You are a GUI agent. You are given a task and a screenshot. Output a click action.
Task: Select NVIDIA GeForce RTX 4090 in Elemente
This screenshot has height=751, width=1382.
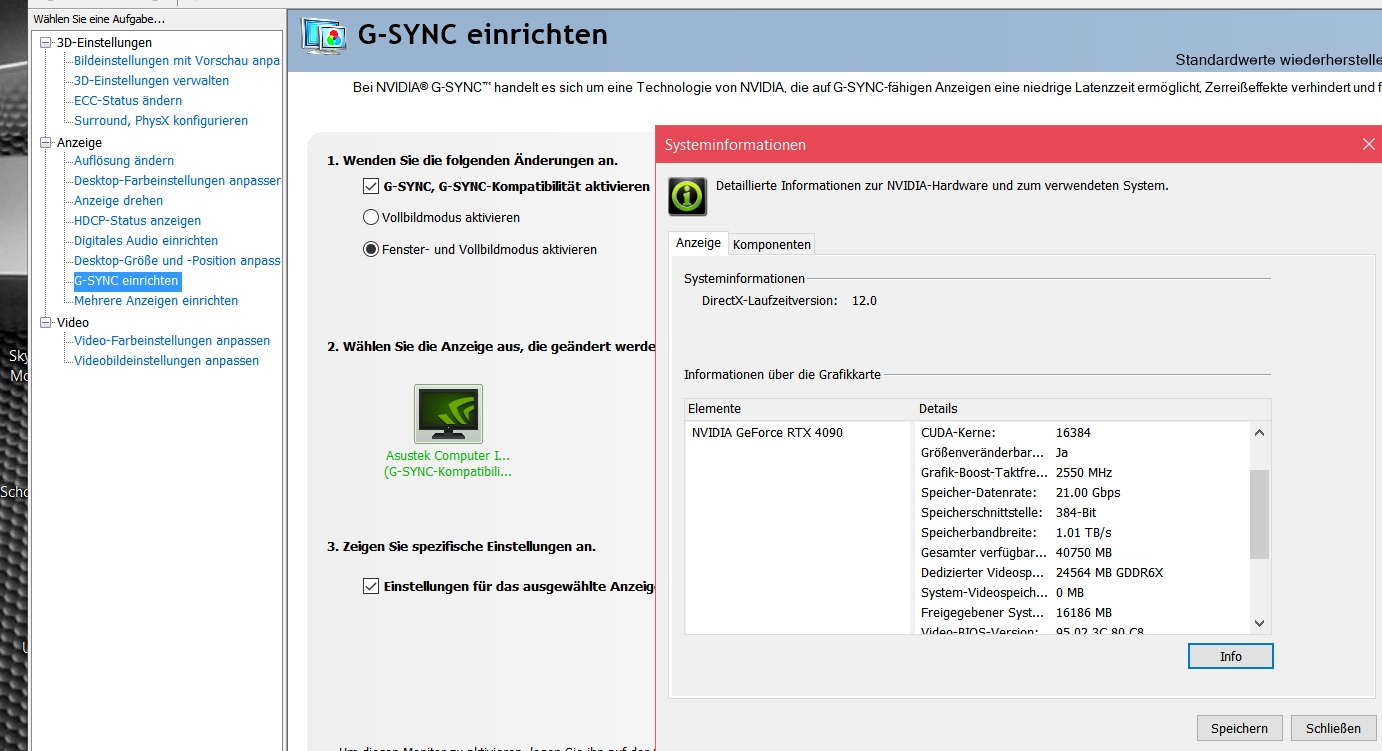pyautogui.click(x=767, y=433)
